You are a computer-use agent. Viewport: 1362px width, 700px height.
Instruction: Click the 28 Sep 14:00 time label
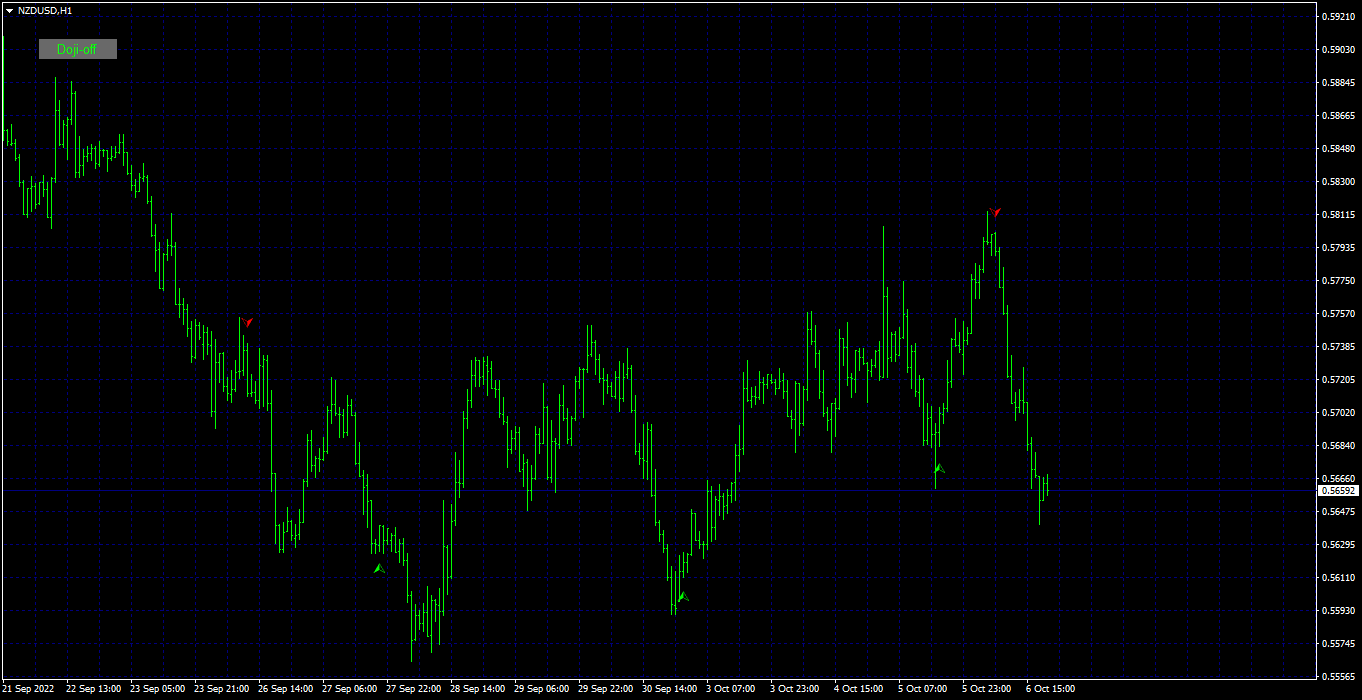point(477,689)
